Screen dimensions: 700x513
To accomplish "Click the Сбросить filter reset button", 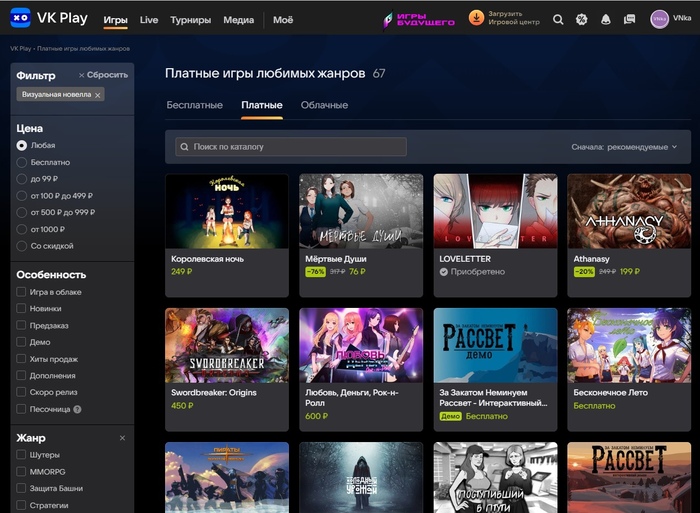I will (104, 75).
